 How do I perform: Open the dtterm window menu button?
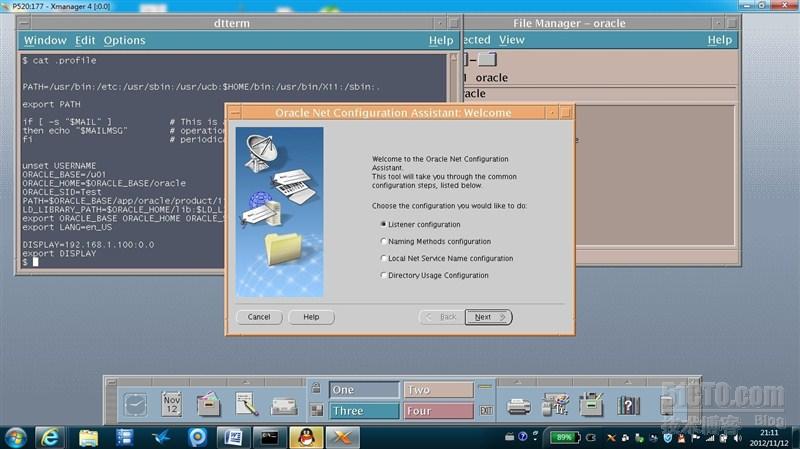tap(23, 23)
